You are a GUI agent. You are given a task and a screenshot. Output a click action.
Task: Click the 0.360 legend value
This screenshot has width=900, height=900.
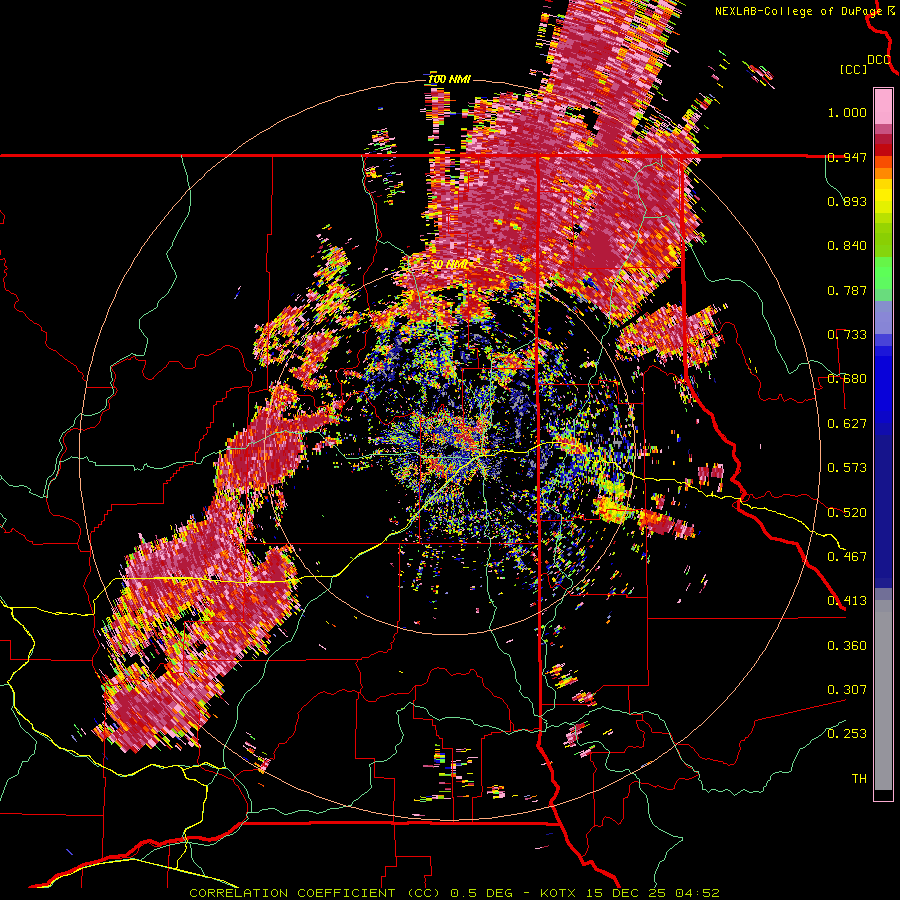[847, 645]
